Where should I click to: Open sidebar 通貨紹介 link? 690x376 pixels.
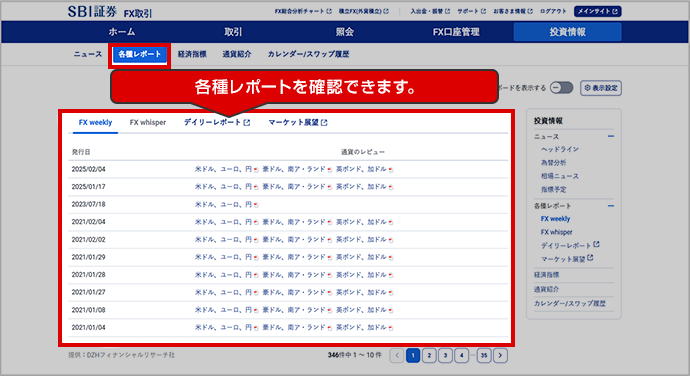click(546, 289)
